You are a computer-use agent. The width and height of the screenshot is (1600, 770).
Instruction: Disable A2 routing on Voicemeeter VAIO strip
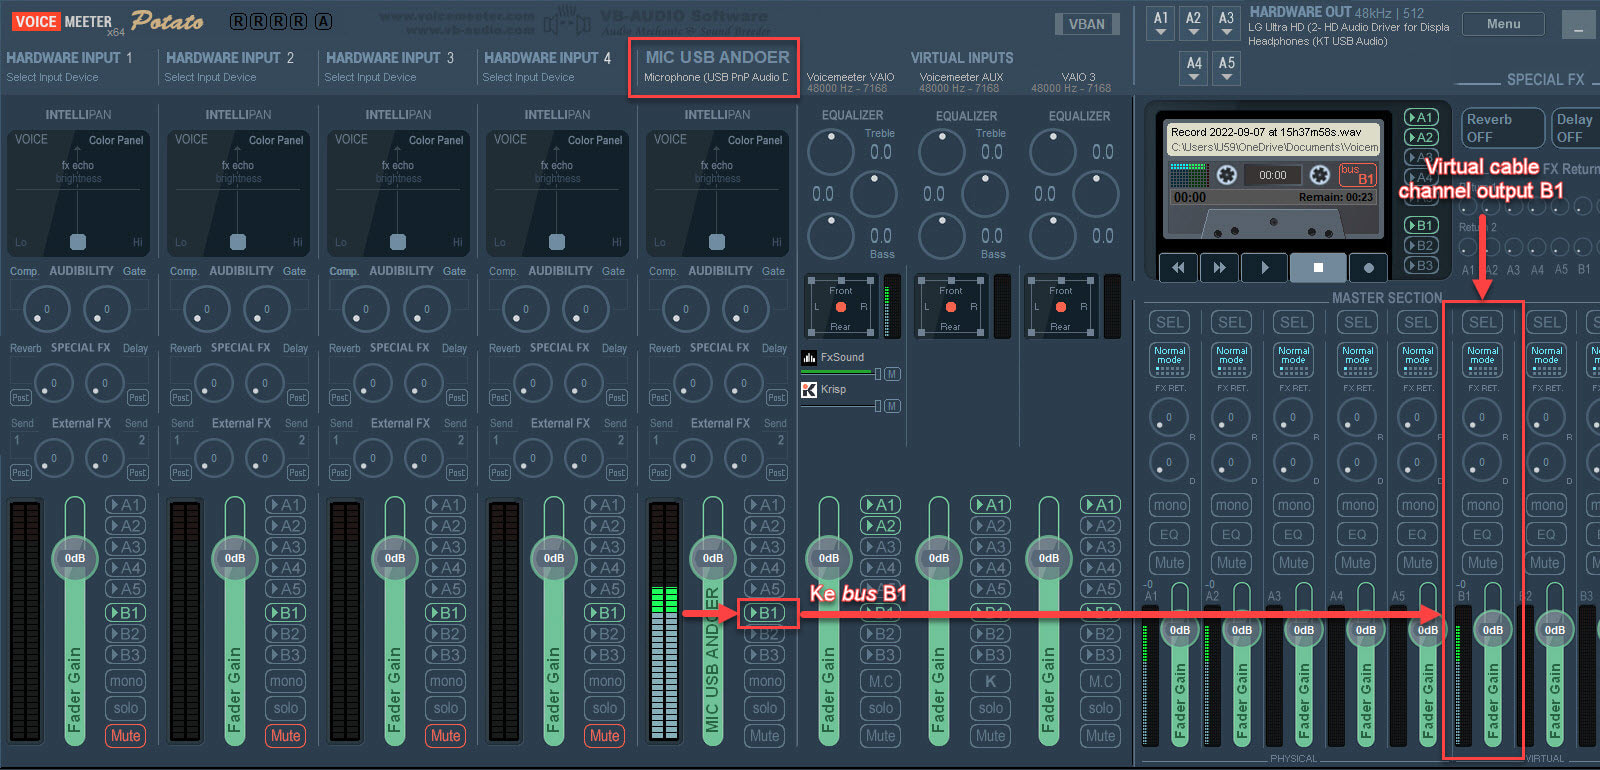tap(881, 526)
